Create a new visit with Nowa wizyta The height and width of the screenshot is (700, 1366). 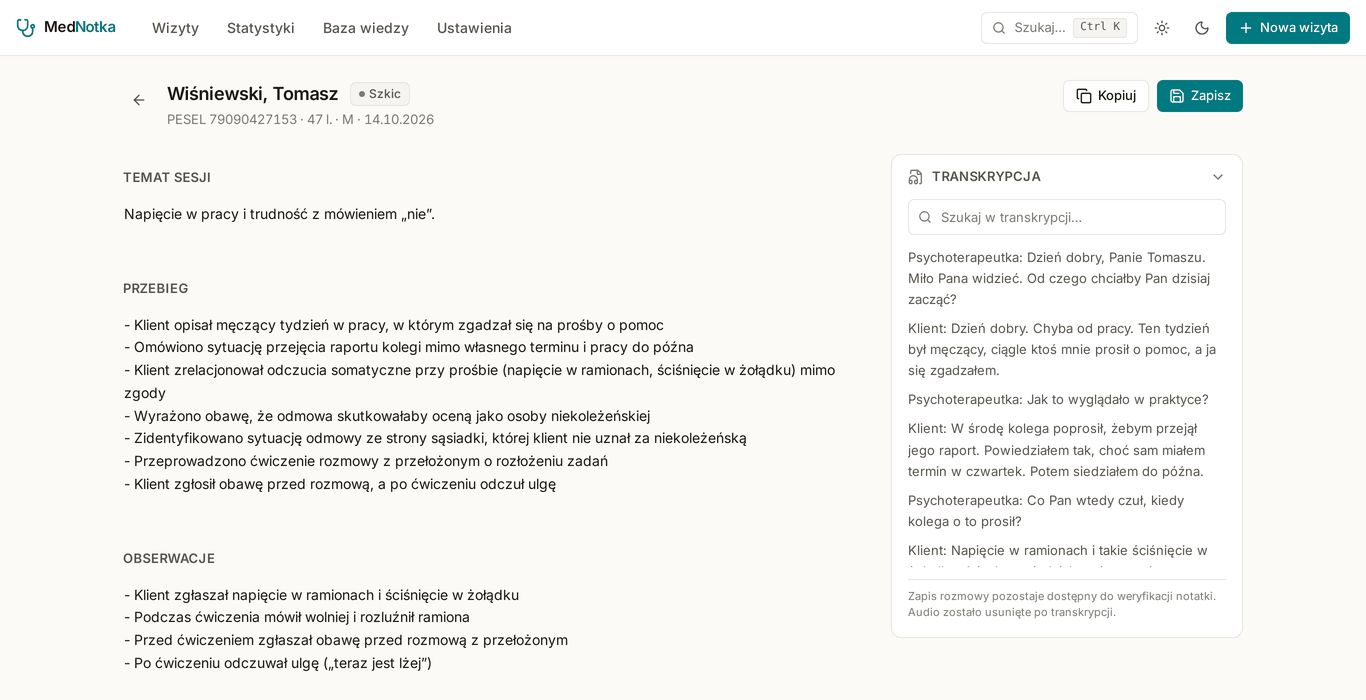(x=1288, y=28)
